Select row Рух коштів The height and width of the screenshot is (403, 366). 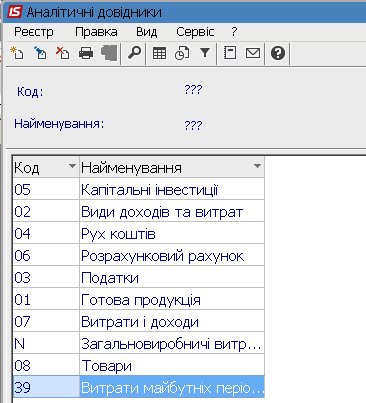139,234
